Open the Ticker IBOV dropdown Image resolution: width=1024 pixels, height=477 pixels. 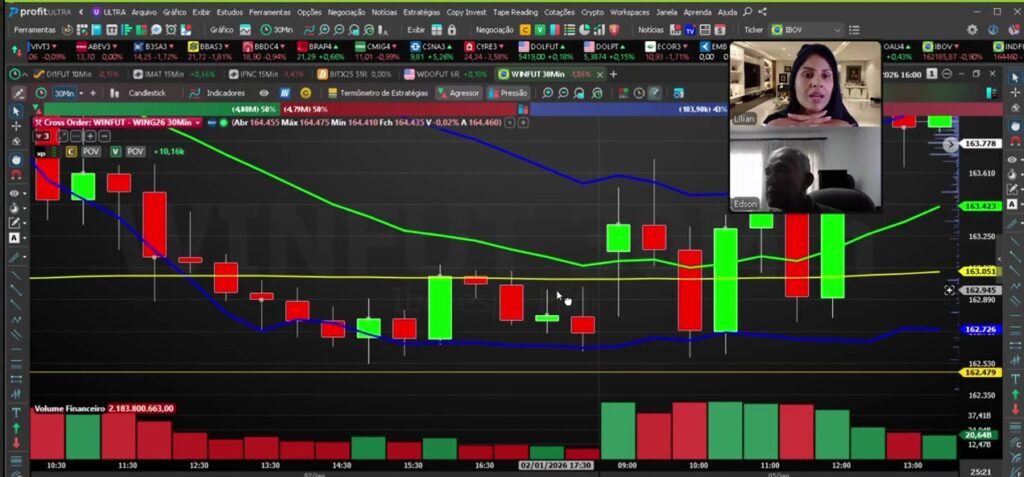point(838,30)
